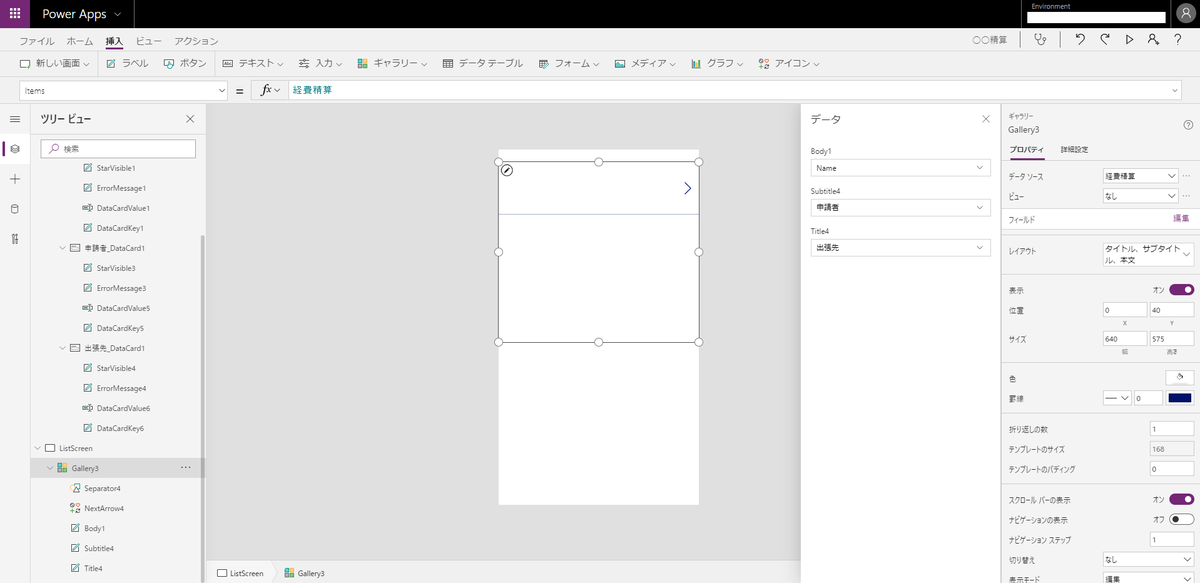This screenshot has height=583, width=1200.
Task: Close the Data panel
Action: click(x=985, y=119)
